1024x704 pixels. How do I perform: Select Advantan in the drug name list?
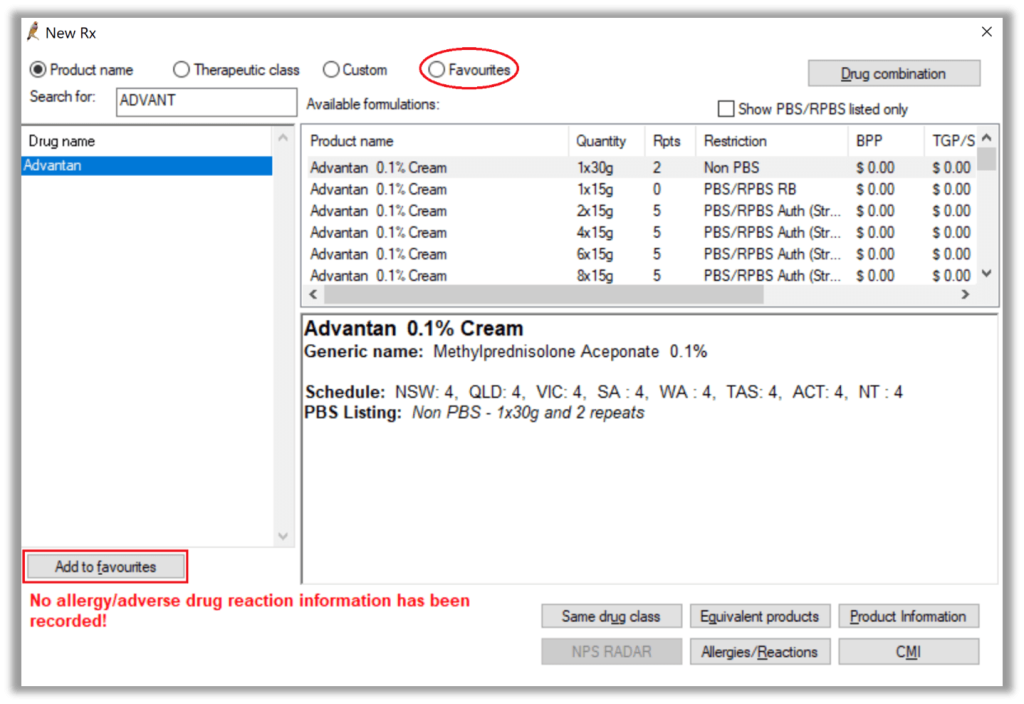click(x=147, y=165)
